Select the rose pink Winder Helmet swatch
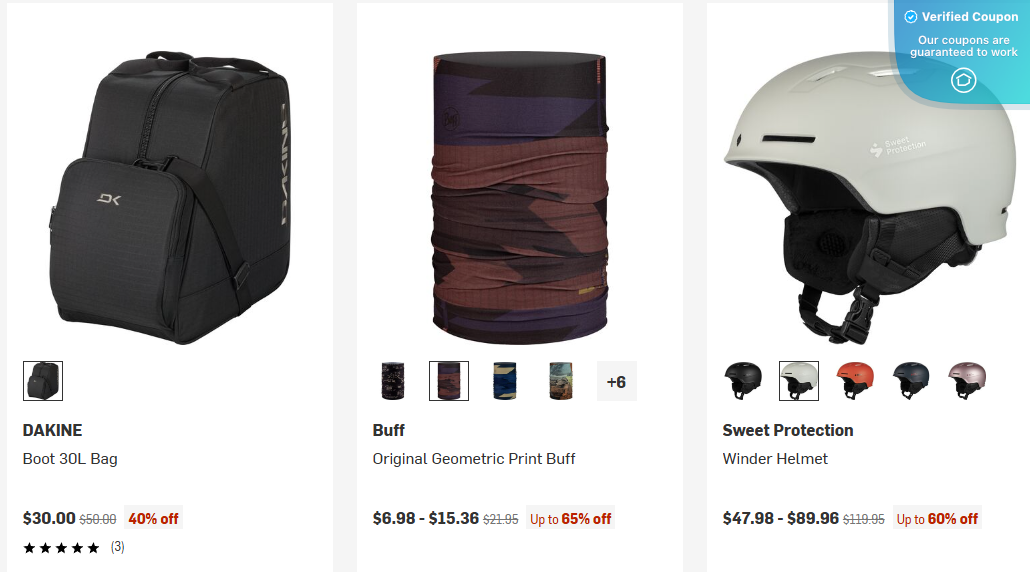The height and width of the screenshot is (572, 1030). tap(967, 381)
